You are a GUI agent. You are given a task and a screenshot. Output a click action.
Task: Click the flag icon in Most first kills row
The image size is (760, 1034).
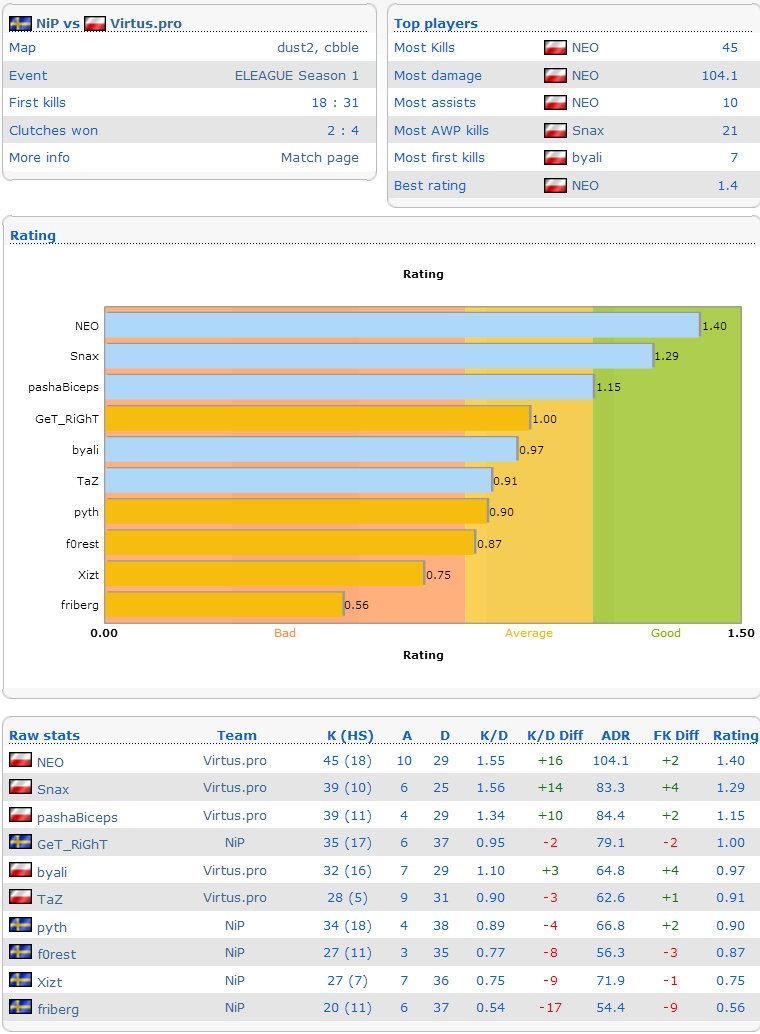[555, 158]
